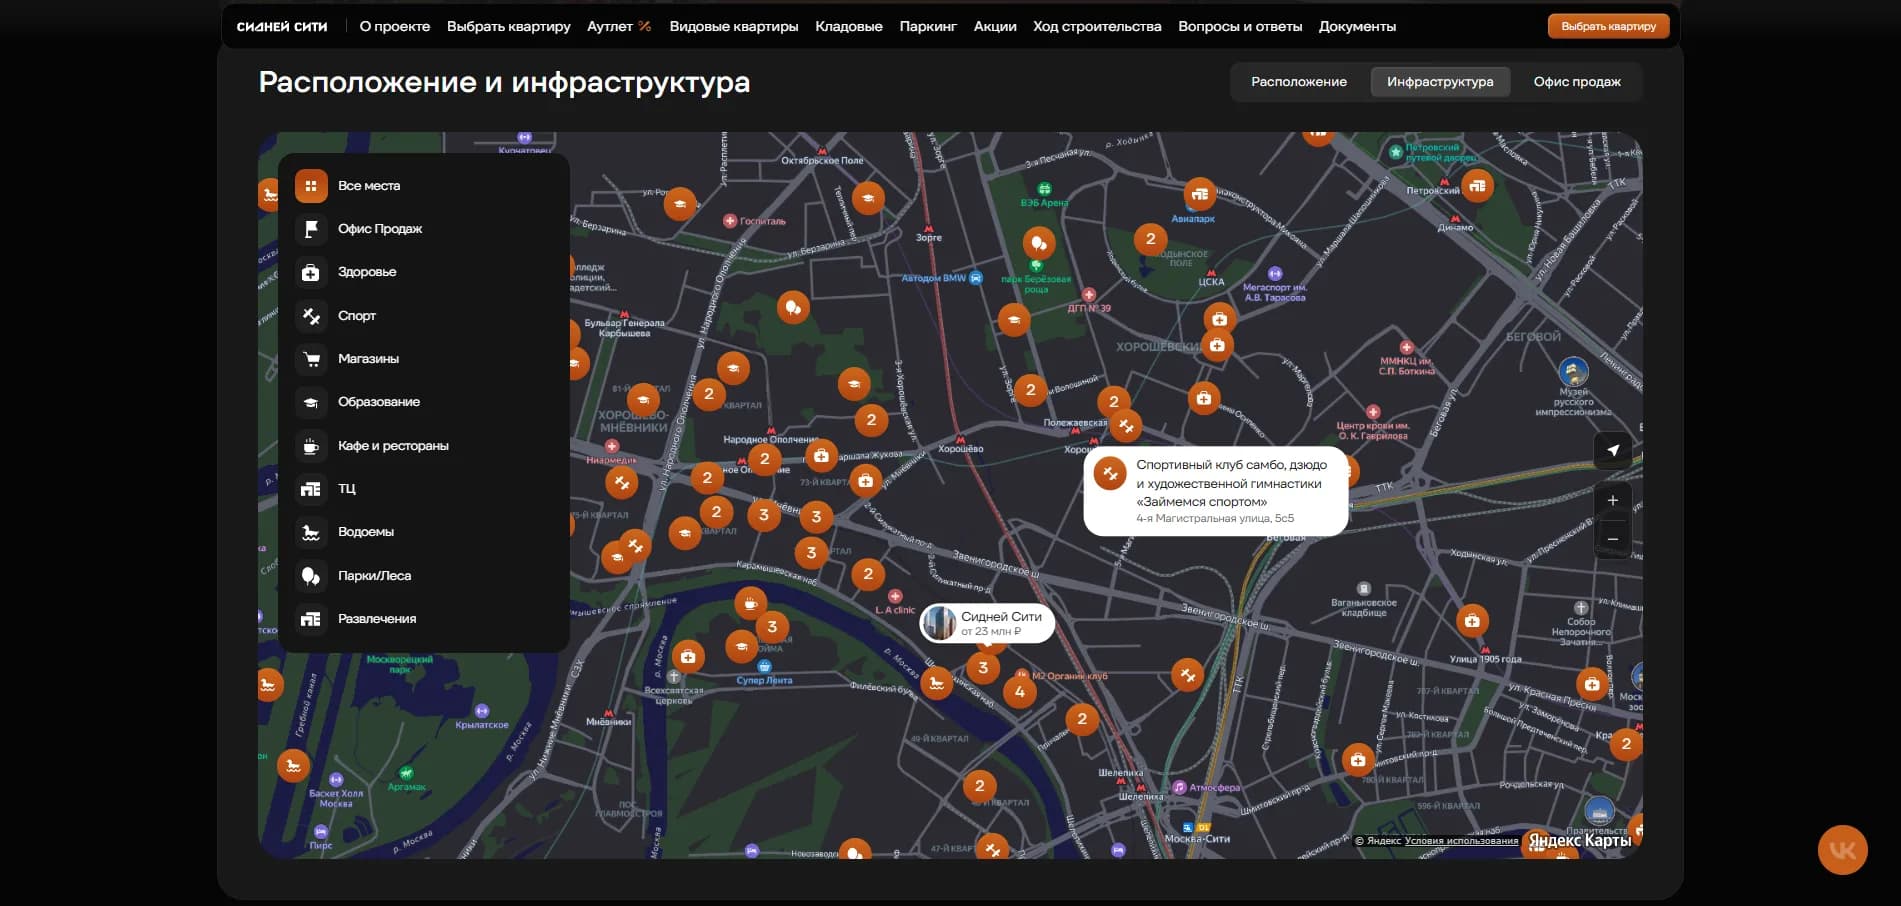Choose 'Магазины' shopping cart filter
1901x906 pixels.
[311, 359]
